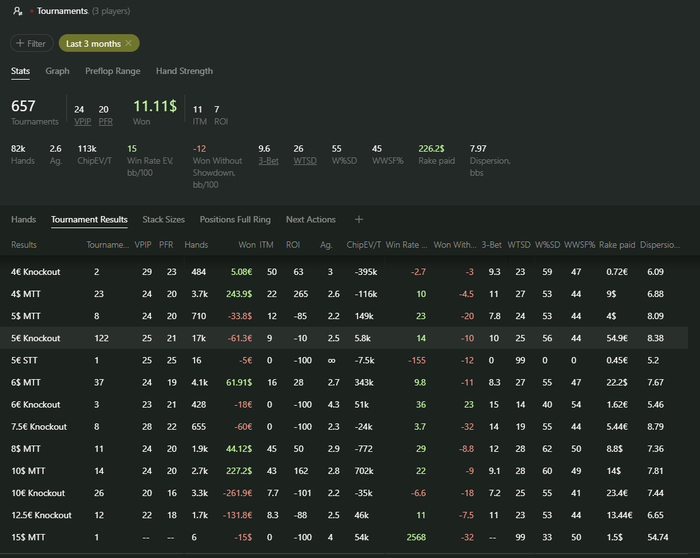Click the 3-Bet stat link
This screenshot has width=700, height=558.
[268, 161]
